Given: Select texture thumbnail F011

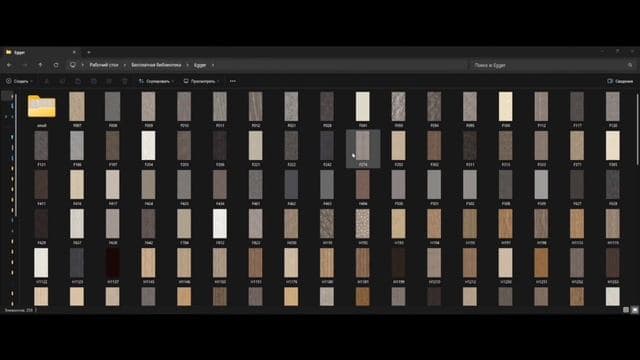Looking at the screenshot, I should 220,107.
